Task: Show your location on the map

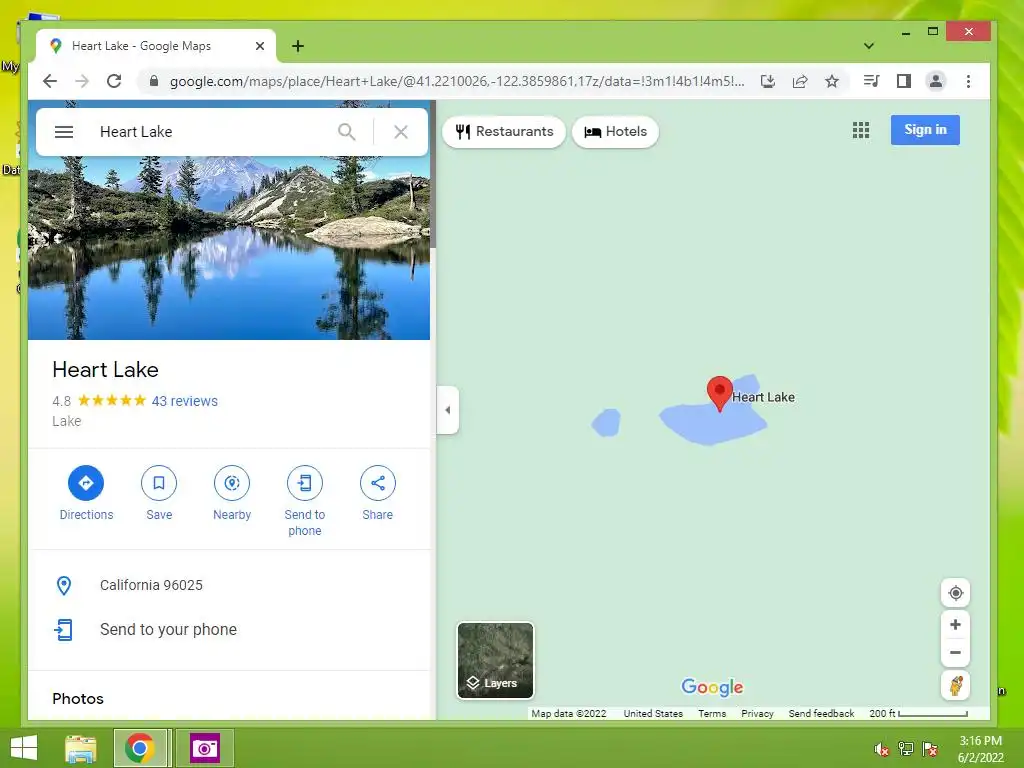Action: pos(955,593)
